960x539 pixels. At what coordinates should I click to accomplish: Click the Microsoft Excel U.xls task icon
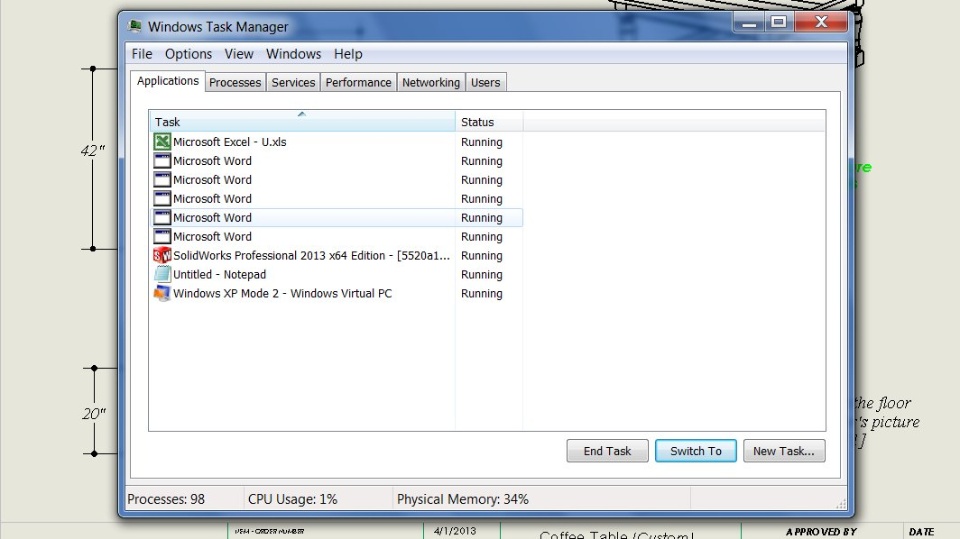(162, 141)
